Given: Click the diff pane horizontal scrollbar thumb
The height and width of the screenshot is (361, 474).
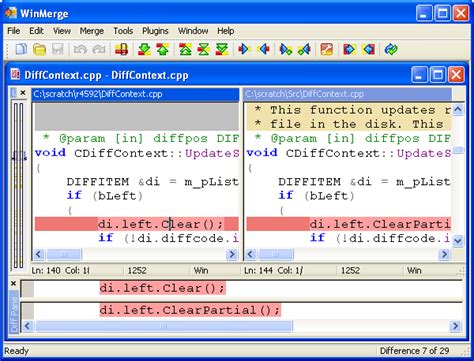Looking at the screenshot, I should pos(164,326).
